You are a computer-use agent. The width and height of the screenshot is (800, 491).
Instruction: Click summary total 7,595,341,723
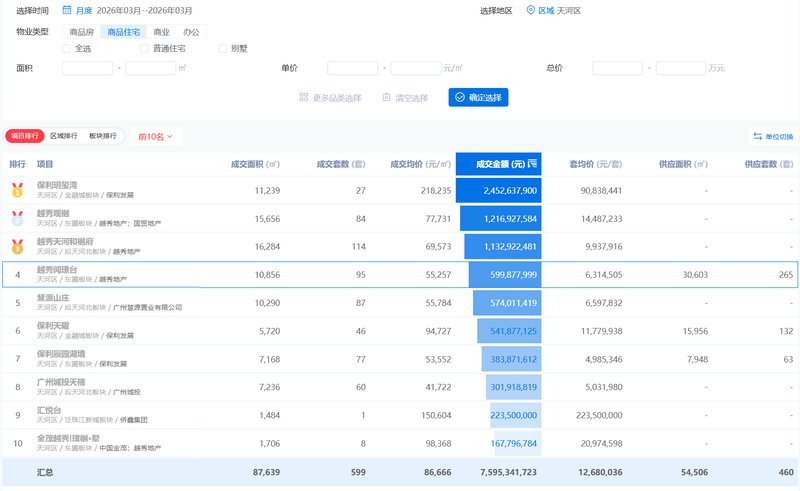tap(508, 472)
